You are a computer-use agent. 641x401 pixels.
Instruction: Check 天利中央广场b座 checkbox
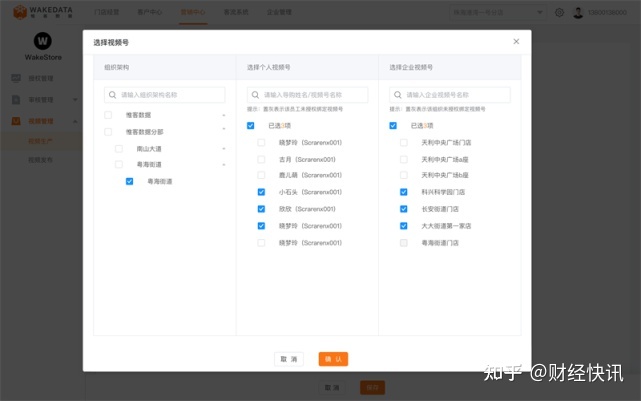tap(403, 175)
